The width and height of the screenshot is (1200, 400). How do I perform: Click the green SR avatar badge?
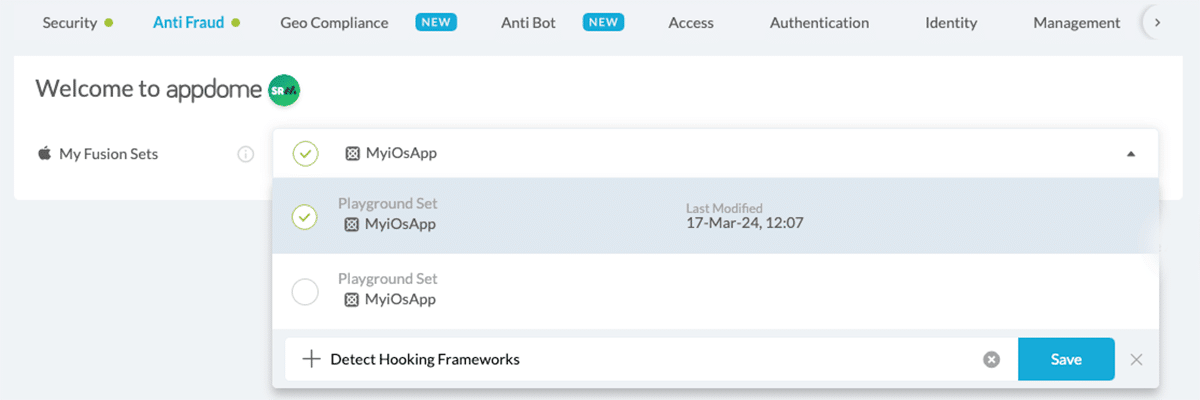point(284,89)
